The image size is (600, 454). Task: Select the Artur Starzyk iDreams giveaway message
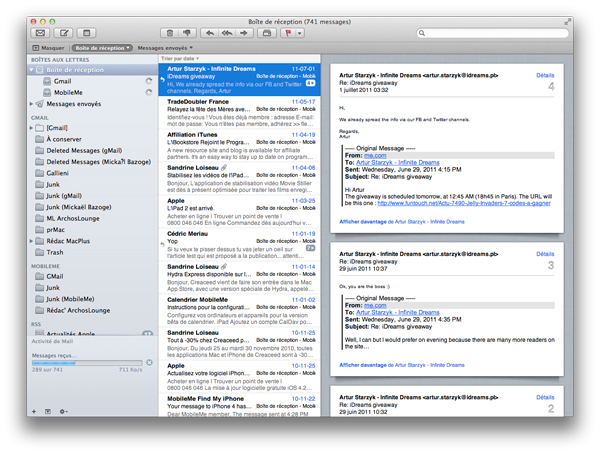[x=240, y=80]
